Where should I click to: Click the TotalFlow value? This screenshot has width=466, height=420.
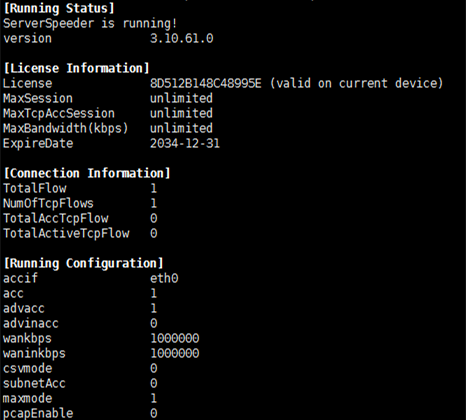(x=154, y=188)
